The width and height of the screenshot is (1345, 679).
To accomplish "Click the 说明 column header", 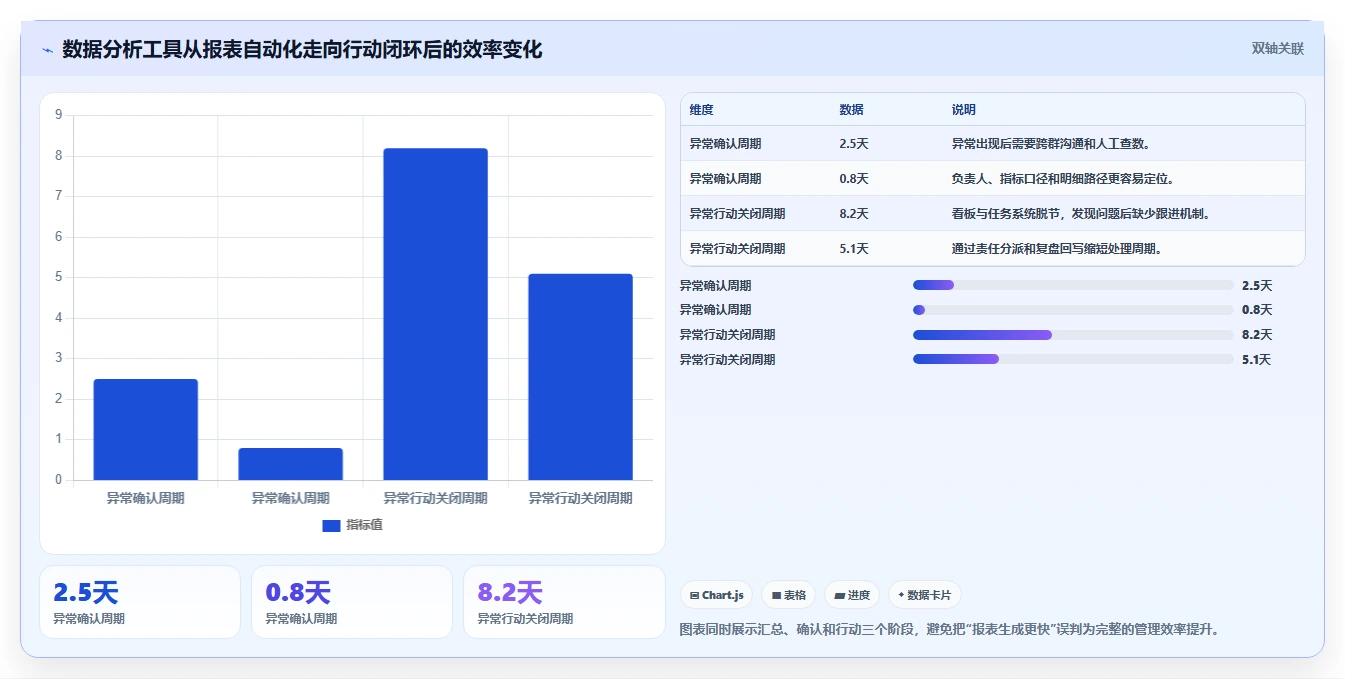I will (964, 110).
